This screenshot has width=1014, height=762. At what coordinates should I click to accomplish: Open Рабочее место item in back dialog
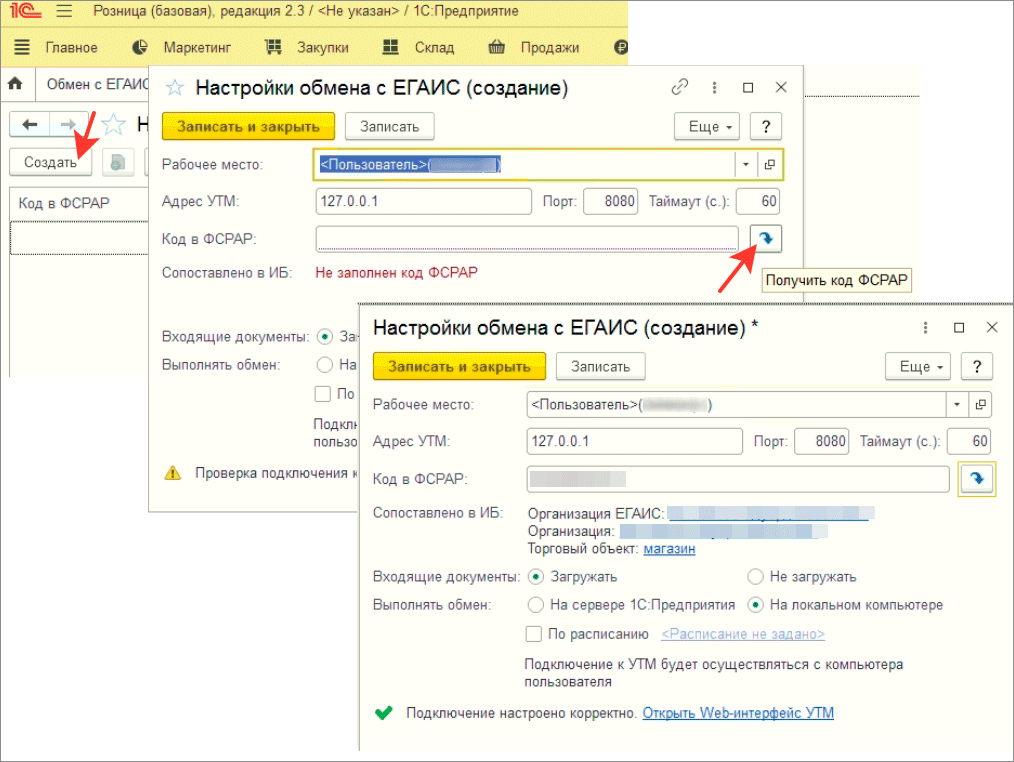[x=770, y=165]
